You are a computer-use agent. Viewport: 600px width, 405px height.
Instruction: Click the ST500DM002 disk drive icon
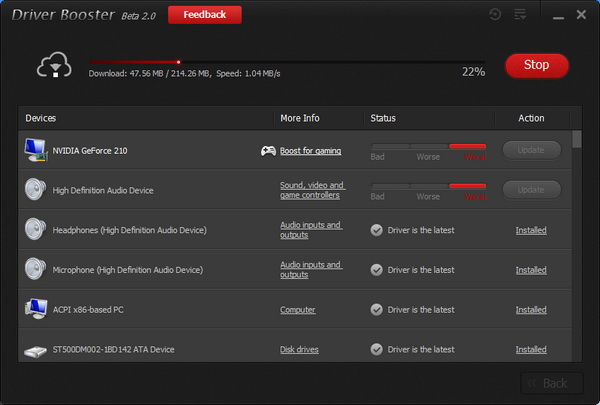[x=35, y=351]
